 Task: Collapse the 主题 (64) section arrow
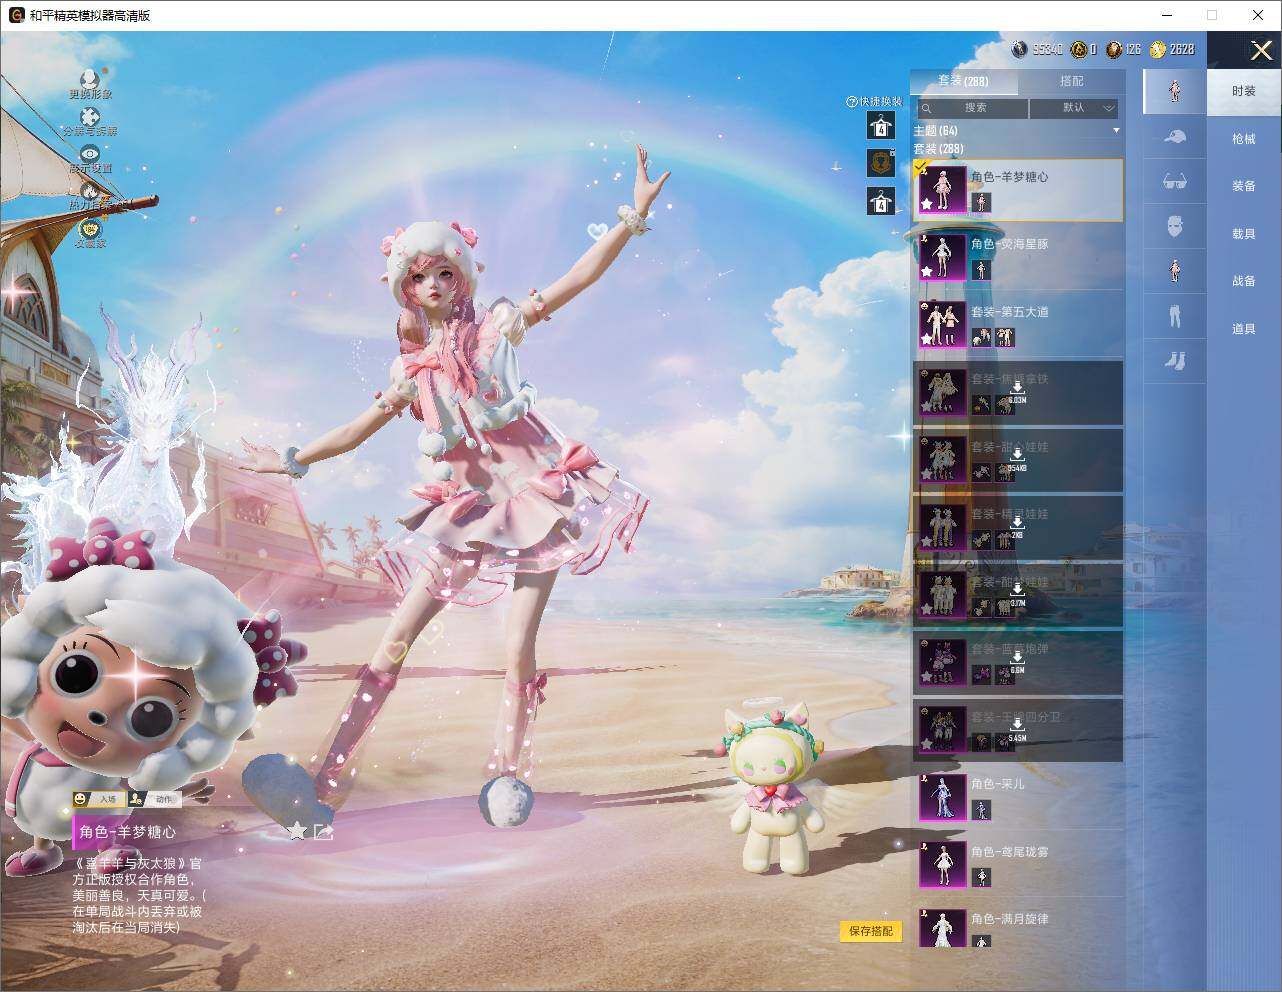[x=1116, y=131]
